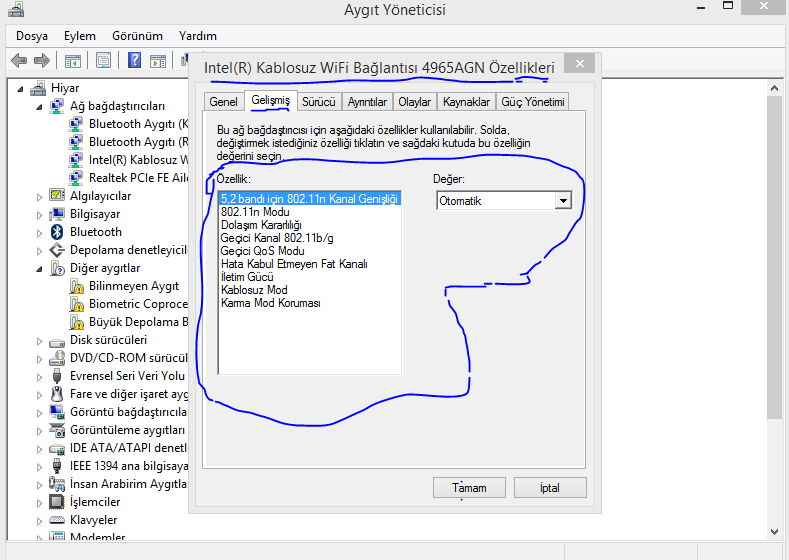Click the action pane toolbar icon
The height and width of the screenshot is (560, 789).
tap(158, 61)
